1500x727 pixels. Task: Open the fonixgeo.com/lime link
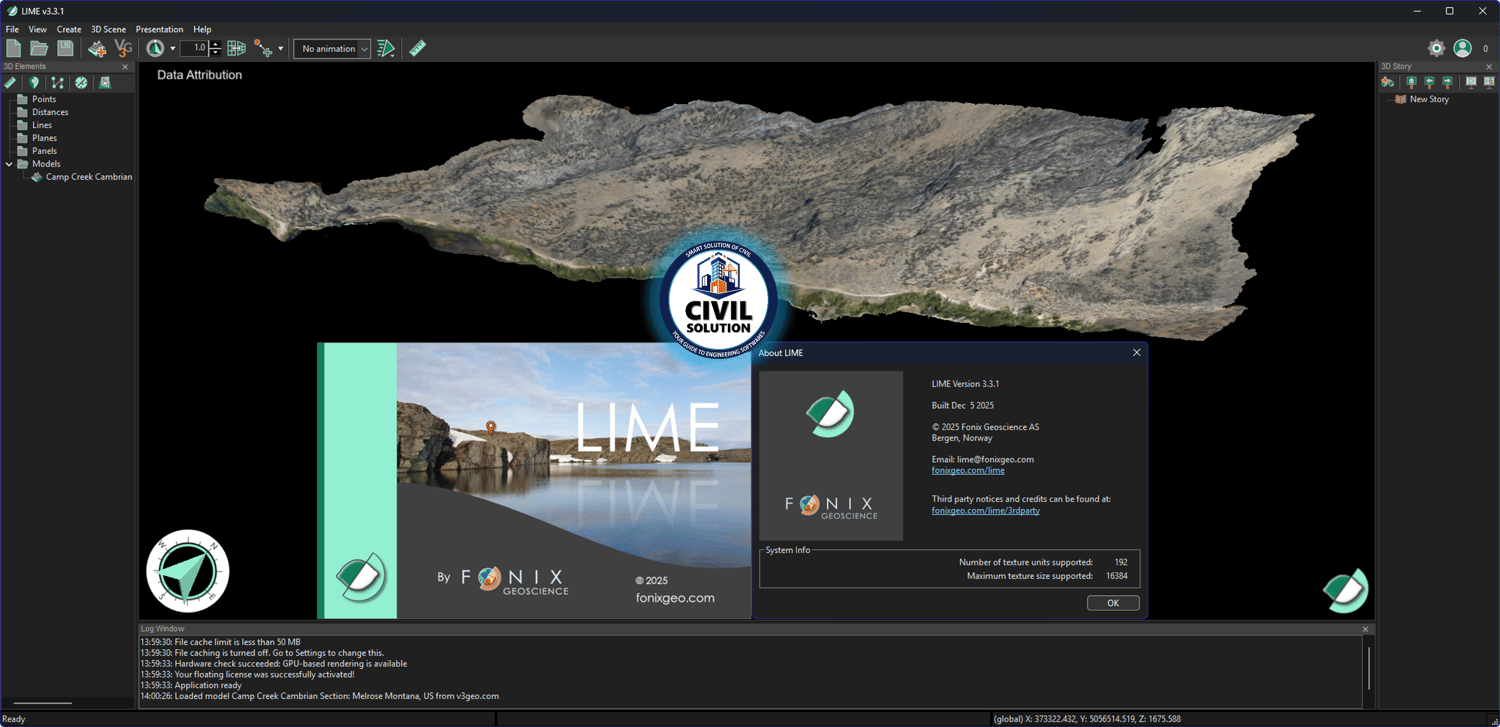coord(968,470)
